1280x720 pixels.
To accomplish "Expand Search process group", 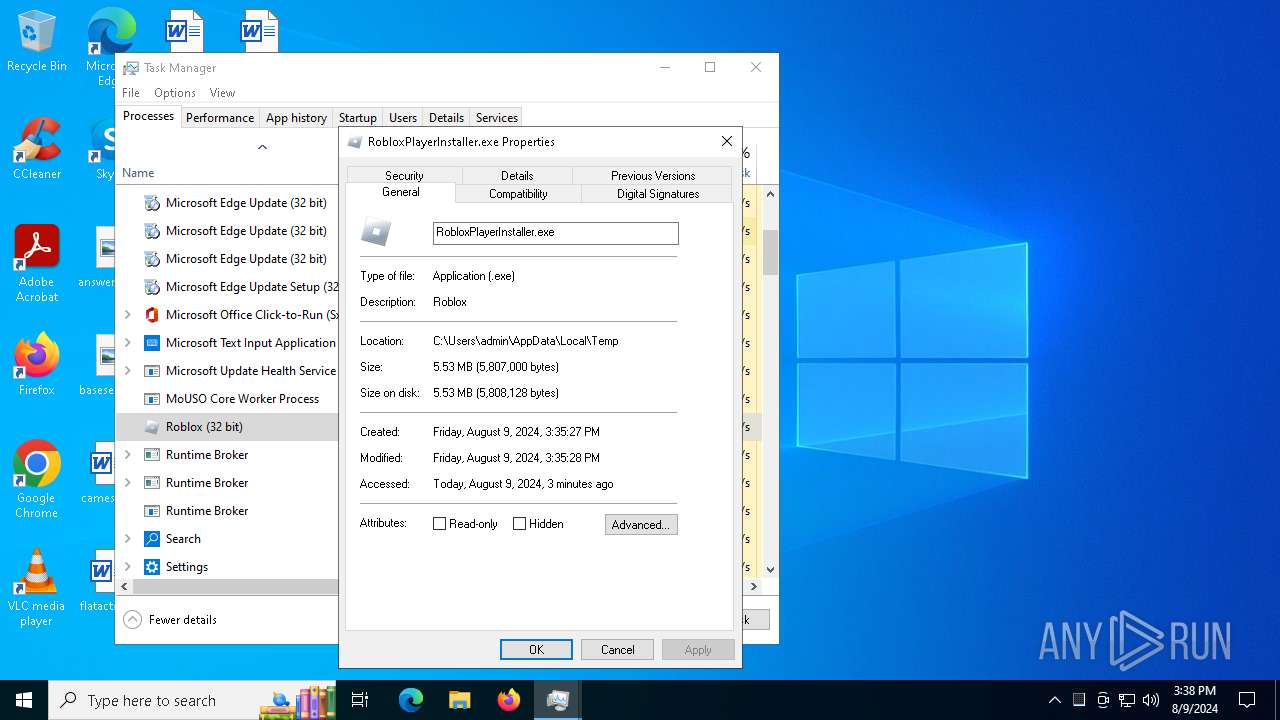I will coord(128,539).
